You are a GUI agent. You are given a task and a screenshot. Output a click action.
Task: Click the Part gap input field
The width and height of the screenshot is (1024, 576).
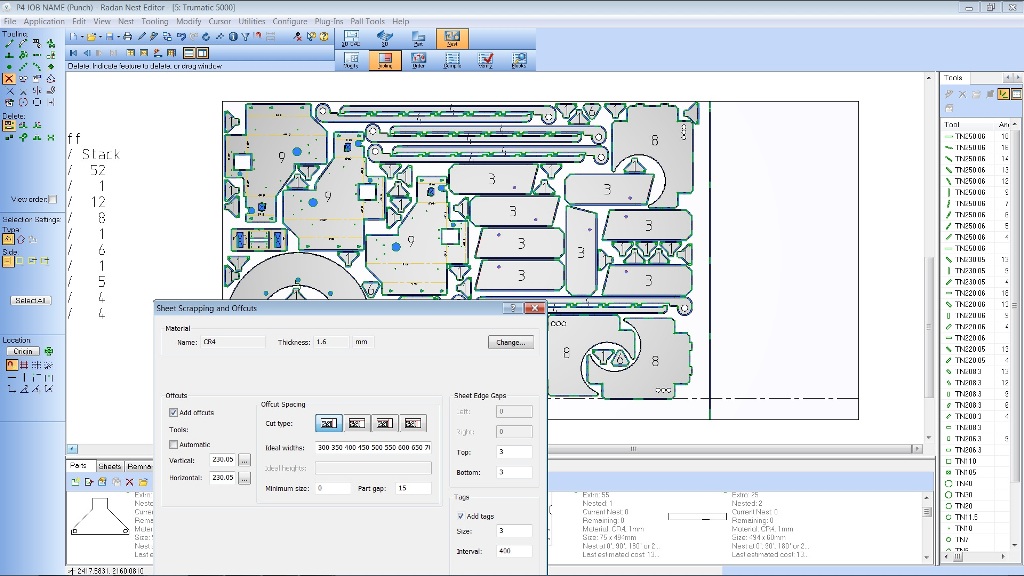[x=413, y=488]
